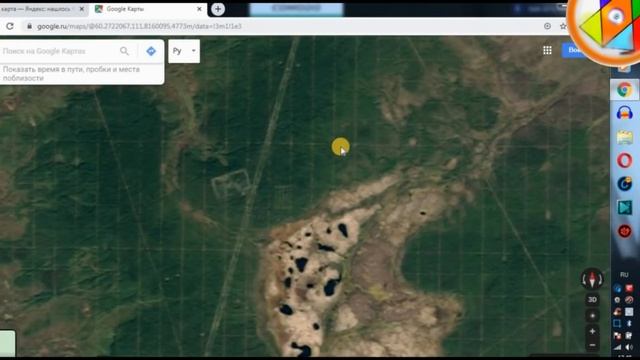Zoom out with the minus button
640x360 pixels.
pos(592,345)
